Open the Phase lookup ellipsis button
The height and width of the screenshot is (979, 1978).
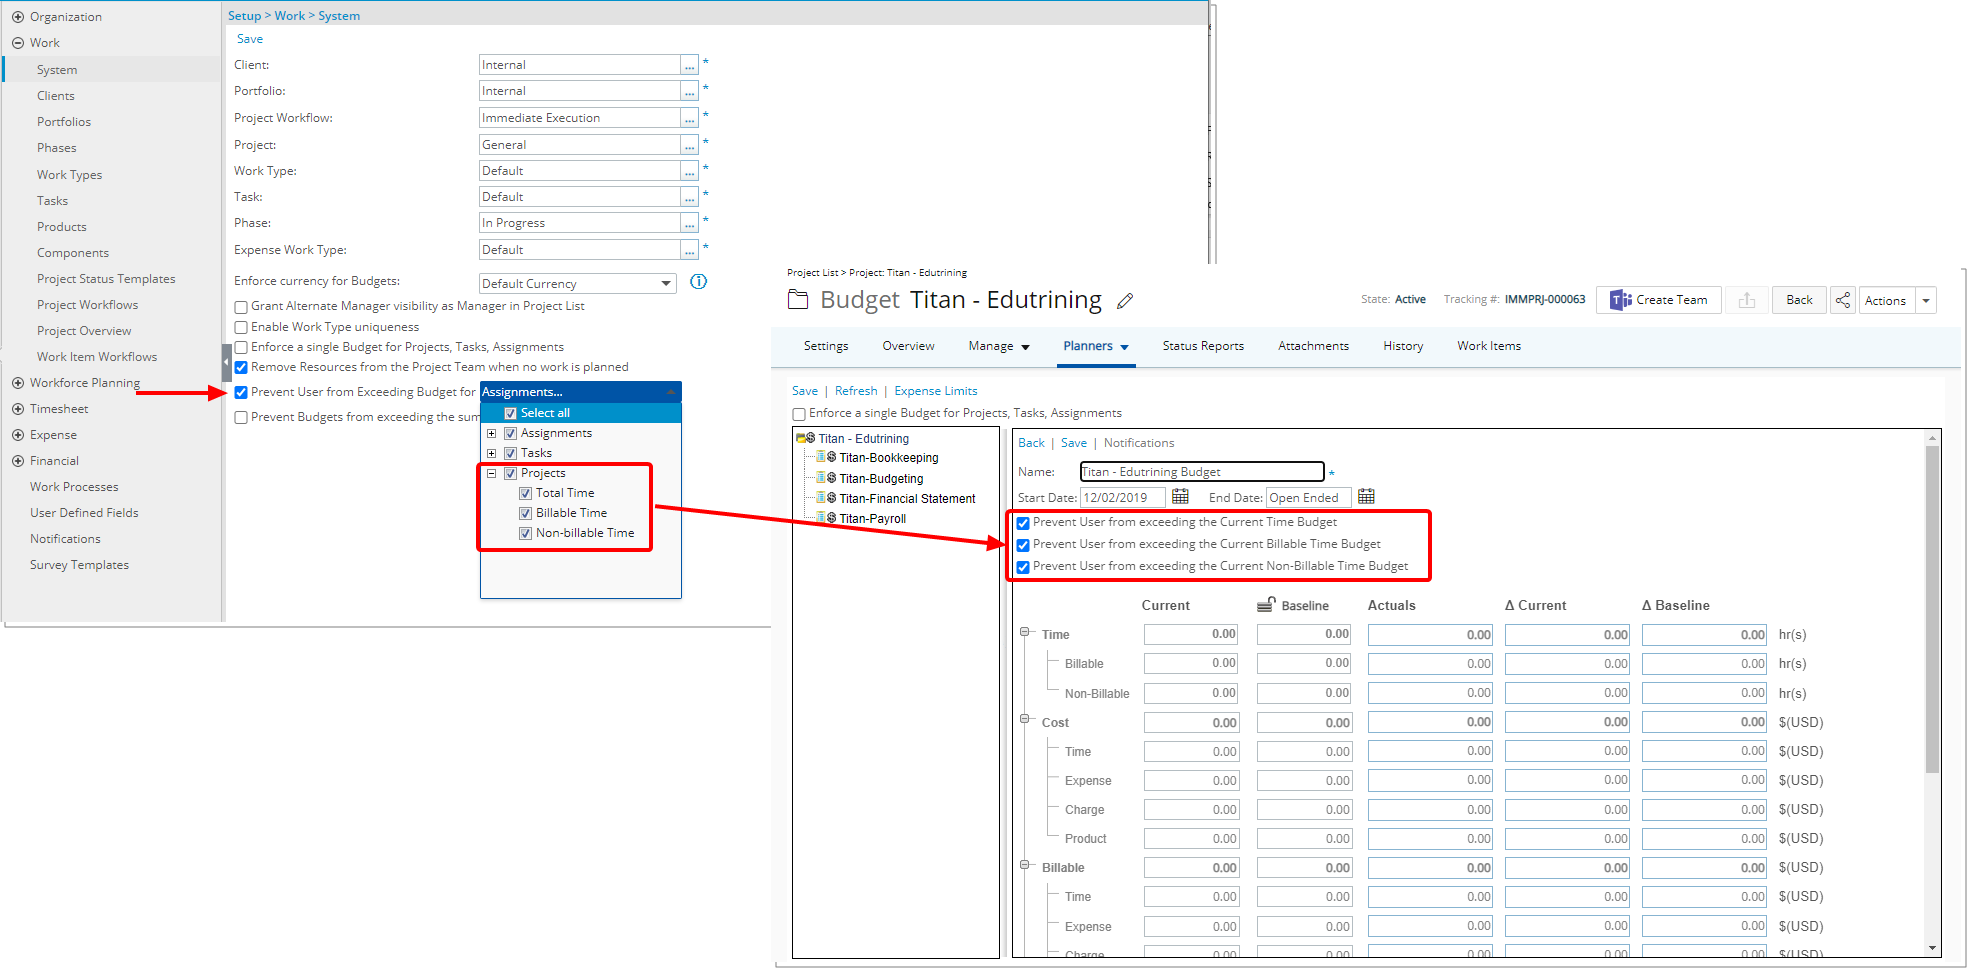(x=689, y=223)
